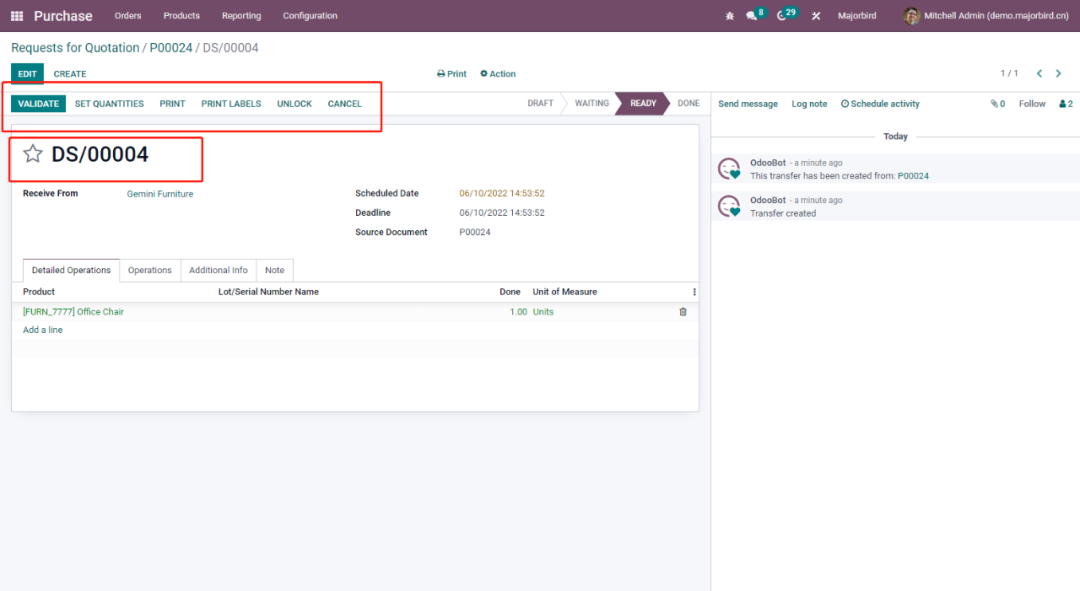Go to next record arrow
The image size is (1080, 591).
coord(1058,74)
